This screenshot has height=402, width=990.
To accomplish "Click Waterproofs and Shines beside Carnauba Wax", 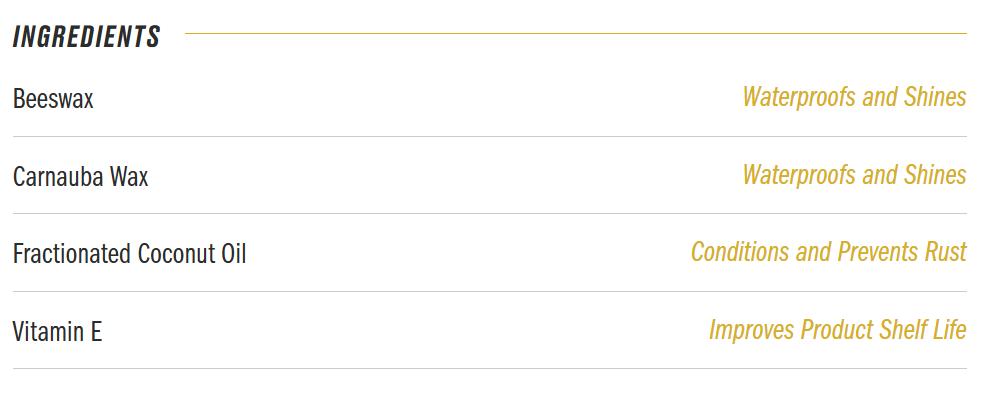I will (x=854, y=175).
